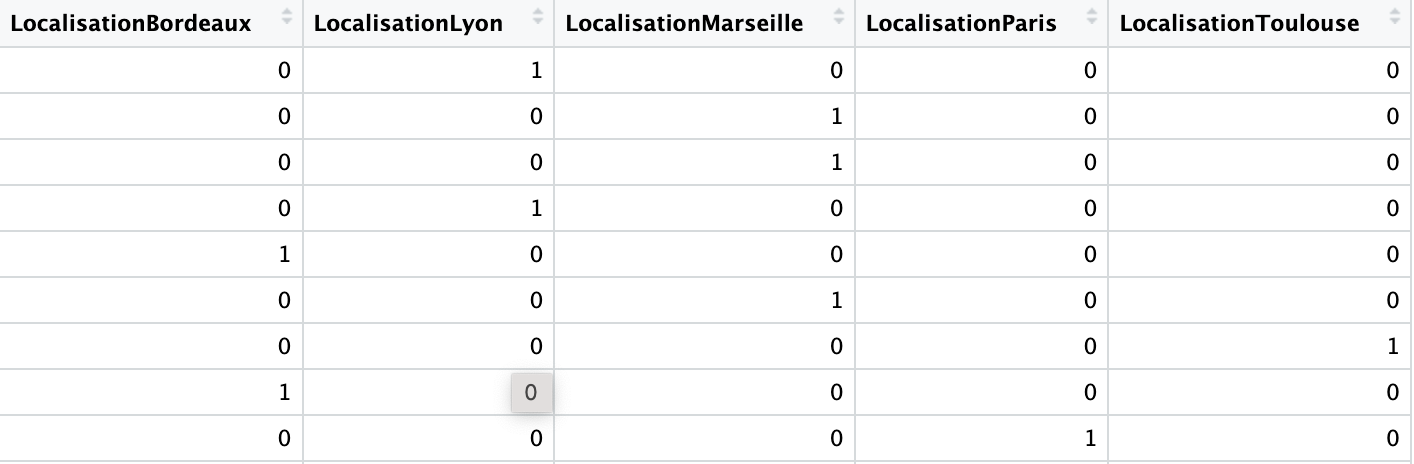
Task: Select the only 1 value in LocalisationToulouse
Action: point(1393,346)
